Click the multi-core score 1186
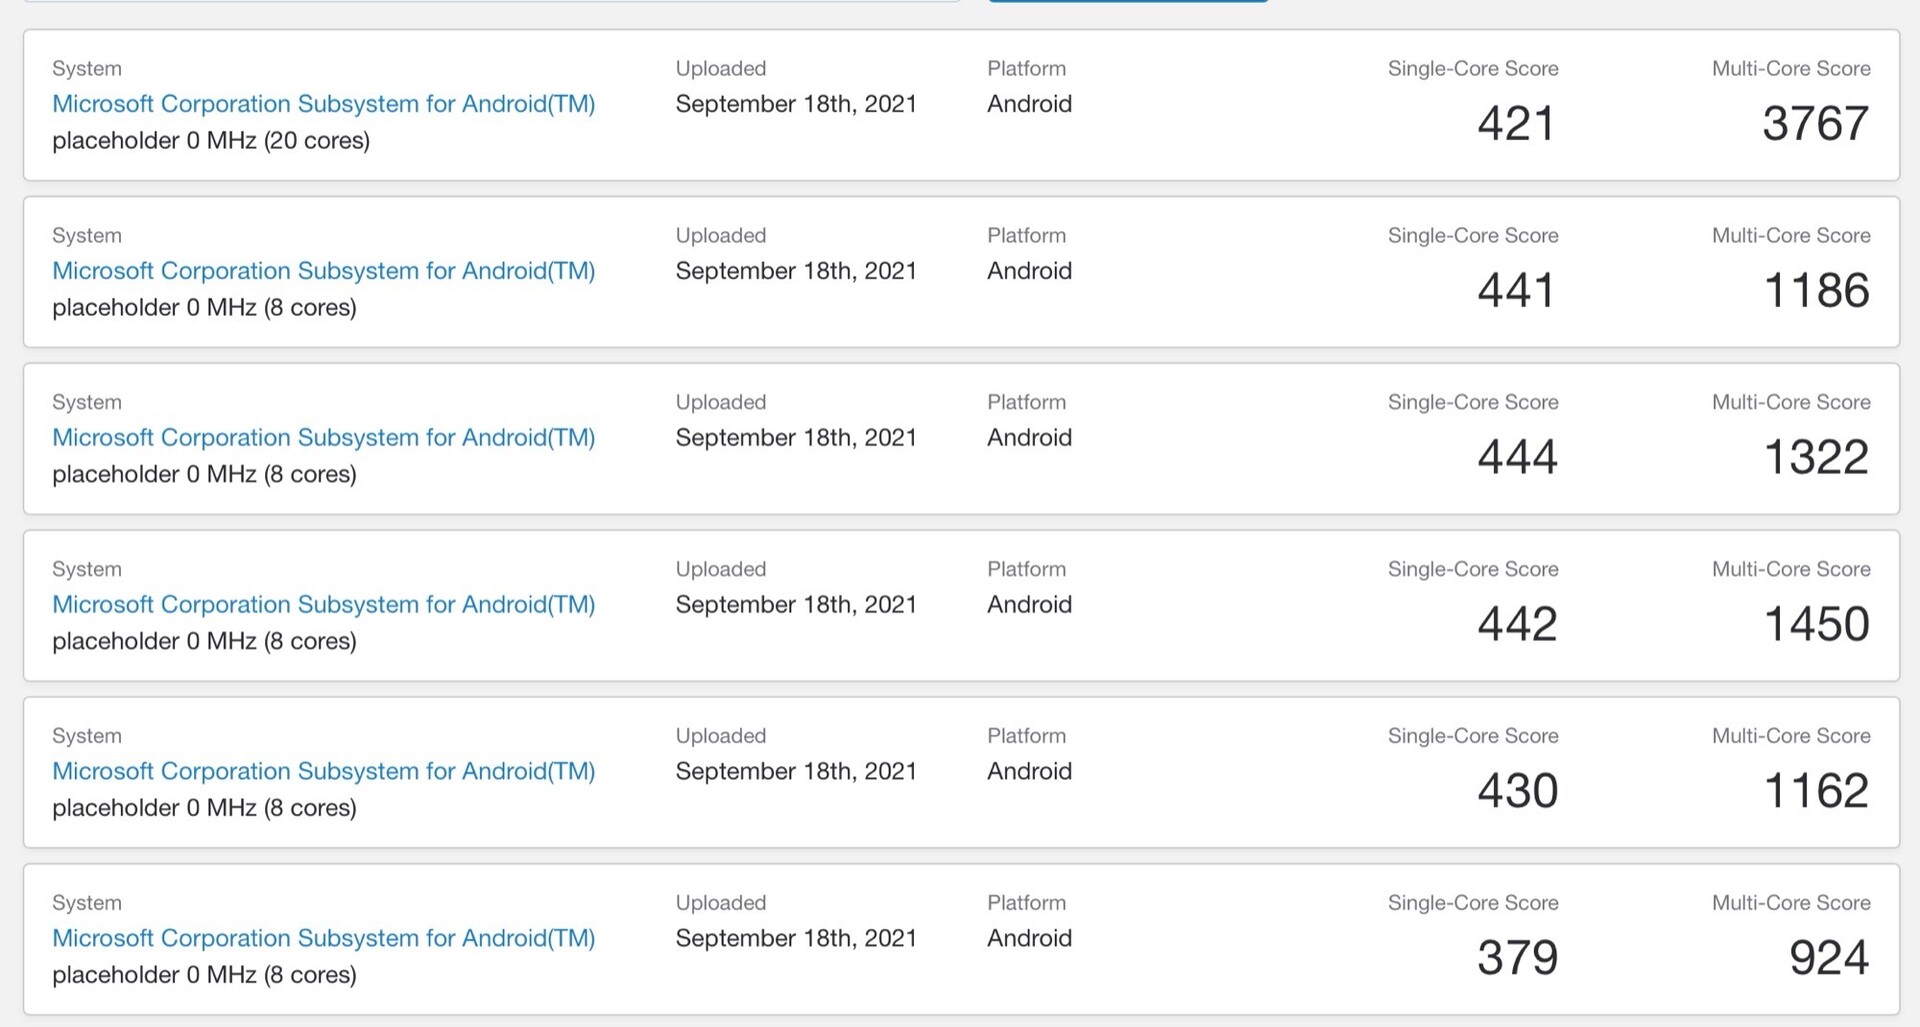The width and height of the screenshot is (1920, 1027). (x=1816, y=291)
